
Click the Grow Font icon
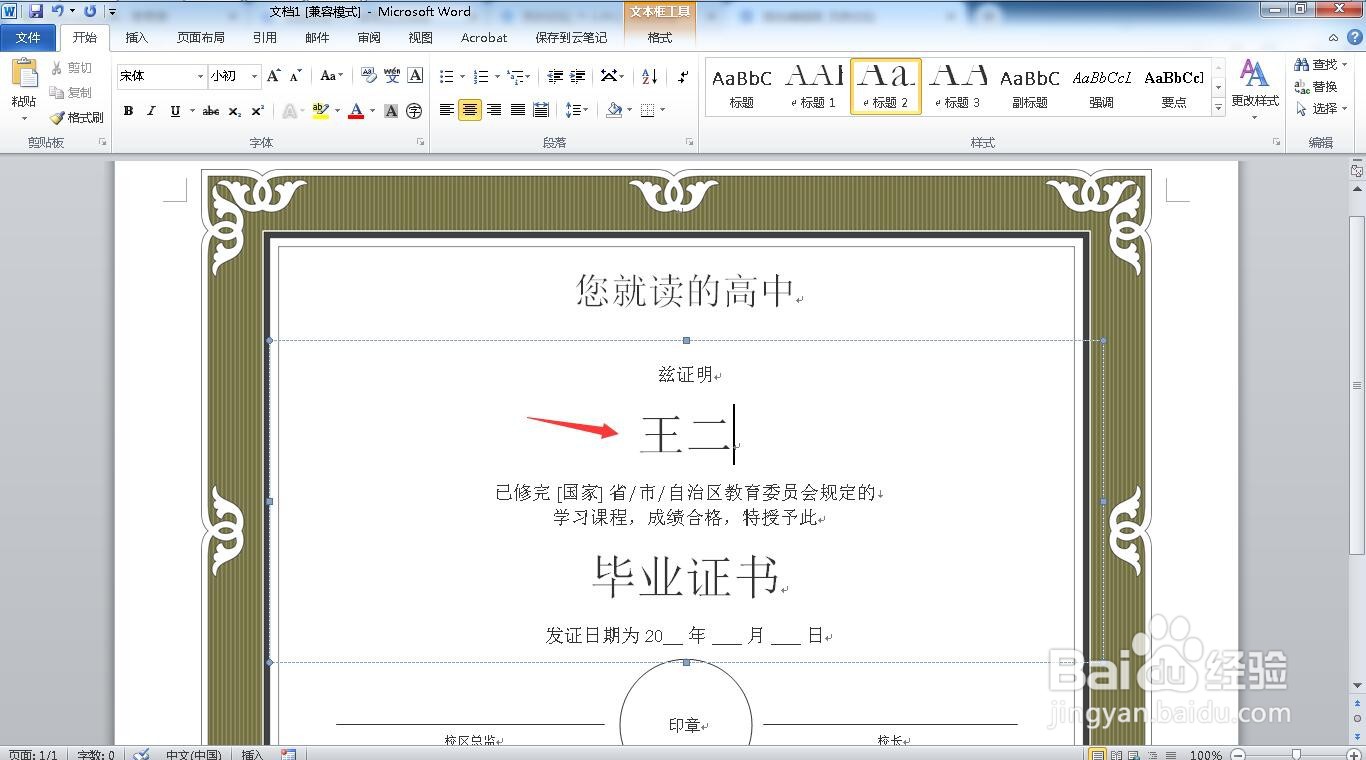[x=274, y=76]
